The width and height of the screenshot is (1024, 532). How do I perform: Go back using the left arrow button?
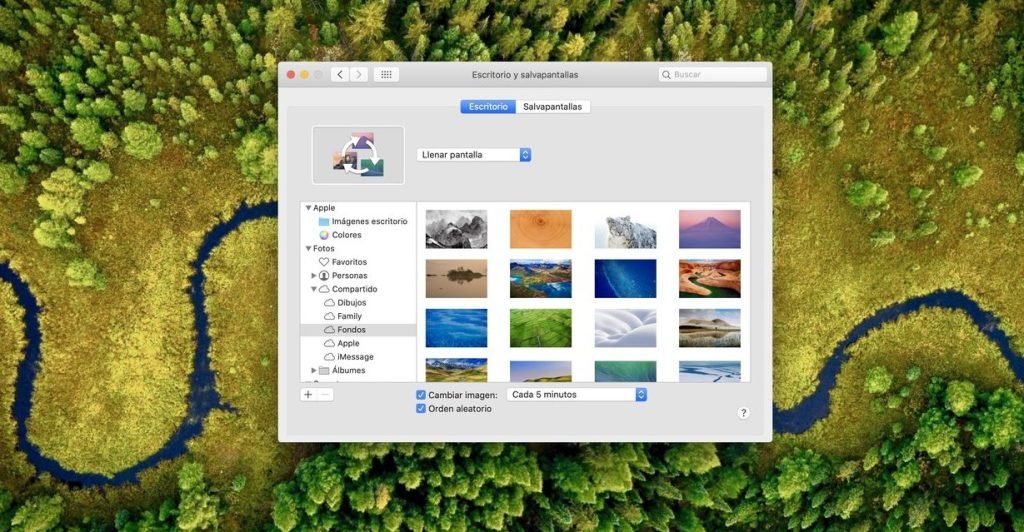[x=340, y=75]
